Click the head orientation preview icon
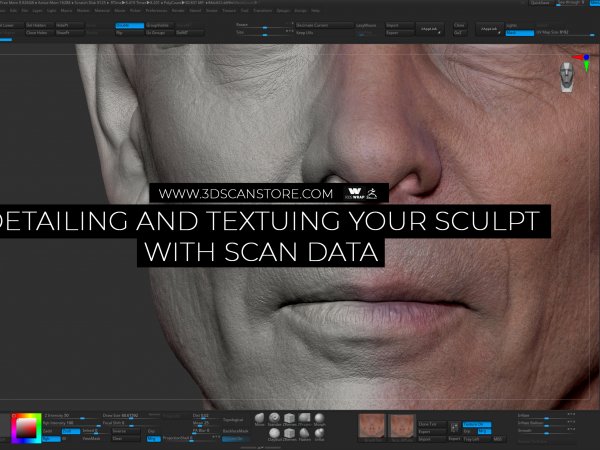The image size is (600, 450). point(567,77)
